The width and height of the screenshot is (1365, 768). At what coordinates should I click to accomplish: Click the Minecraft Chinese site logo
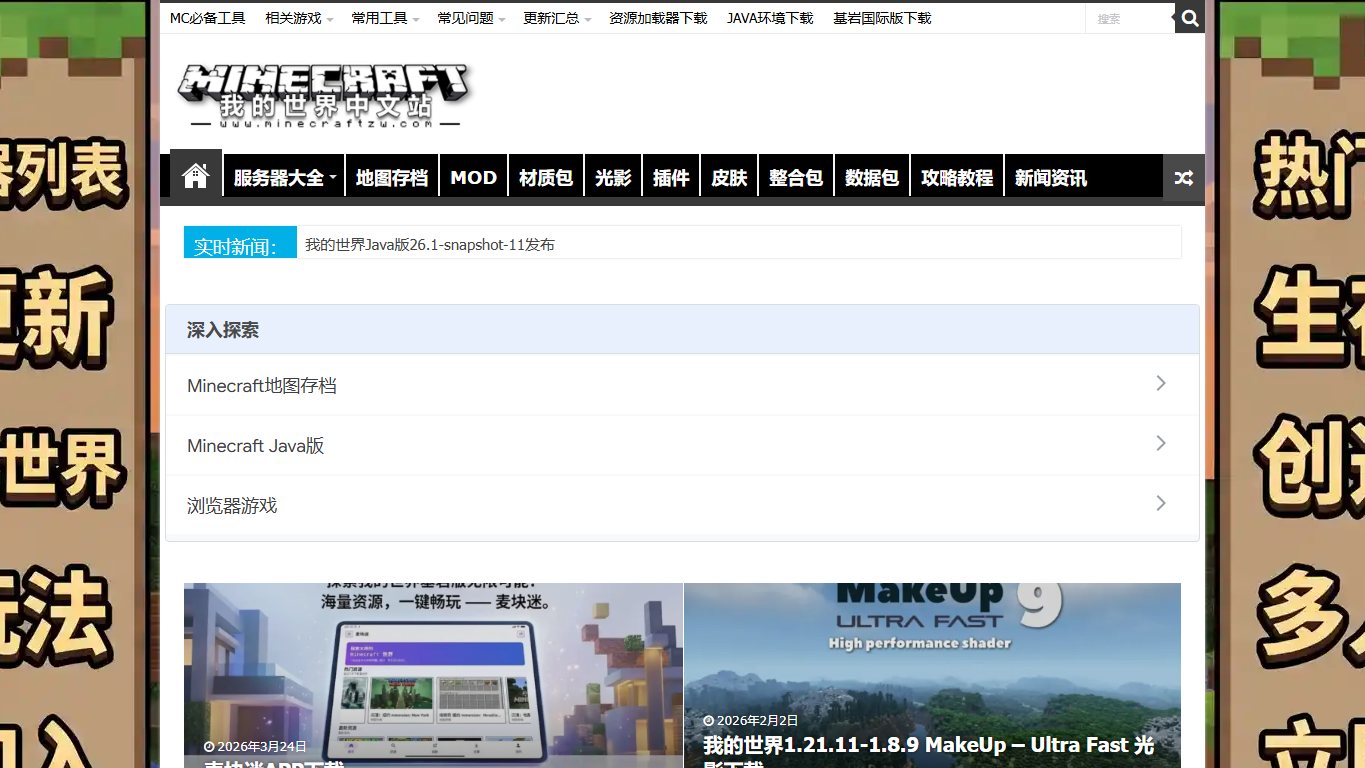pyautogui.click(x=324, y=95)
